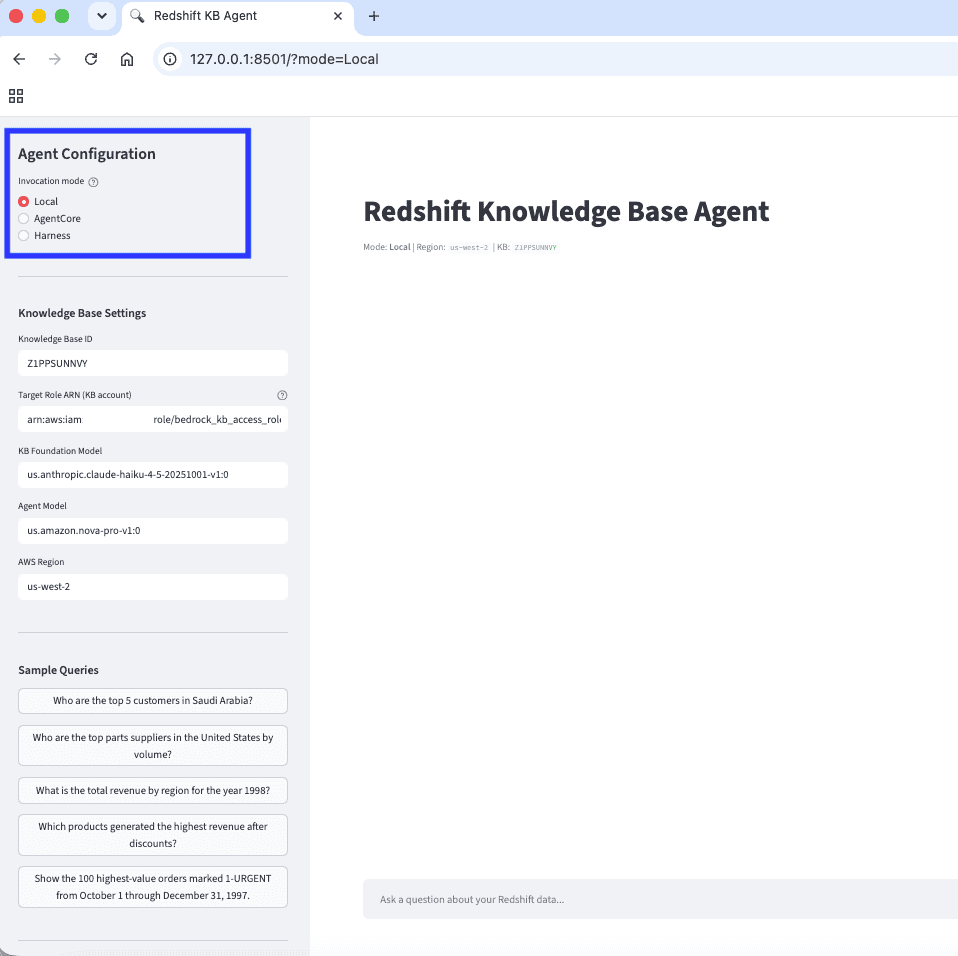The image size is (958, 956).
Task: Click the KB Foundation Model label
Action: point(60,451)
